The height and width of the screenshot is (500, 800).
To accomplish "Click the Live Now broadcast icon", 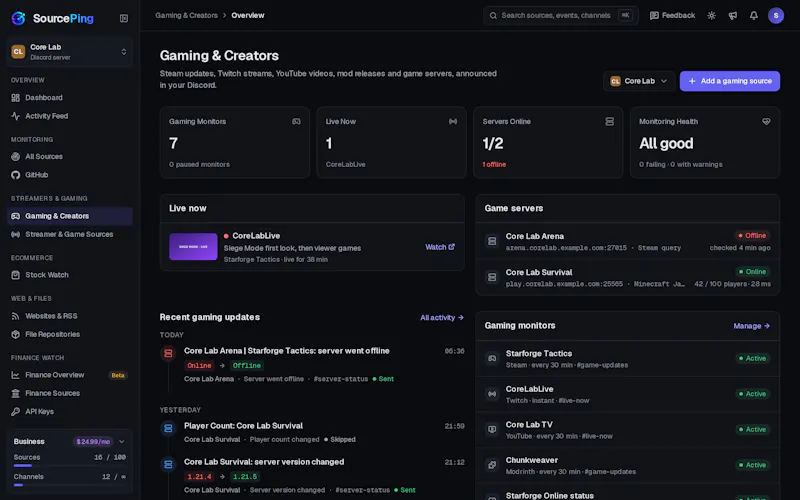I will click(x=453, y=121).
